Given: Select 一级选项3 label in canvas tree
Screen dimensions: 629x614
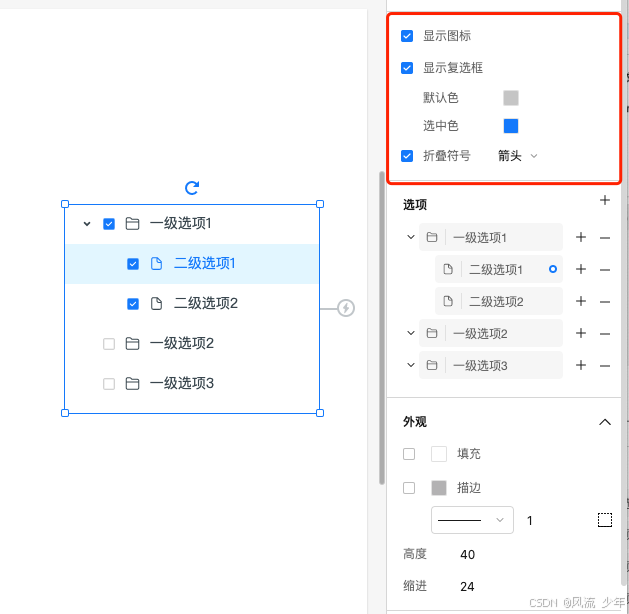Looking at the screenshot, I should [x=182, y=384].
